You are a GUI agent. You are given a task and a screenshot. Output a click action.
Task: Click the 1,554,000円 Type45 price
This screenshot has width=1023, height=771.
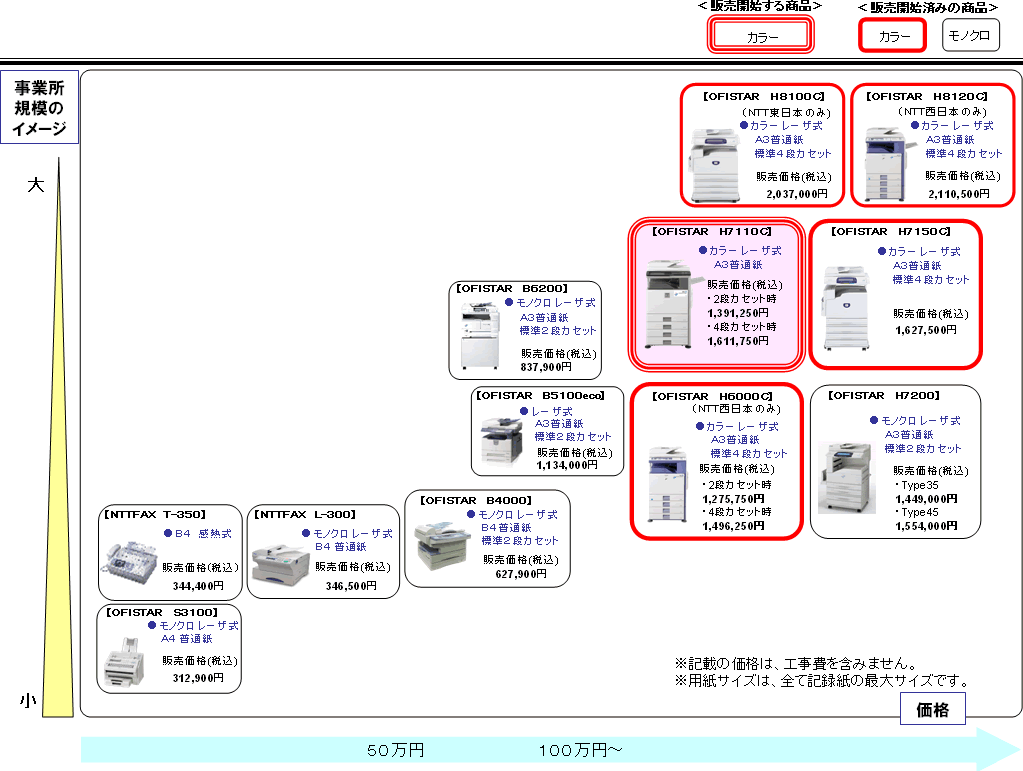pyautogui.click(x=926, y=526)
